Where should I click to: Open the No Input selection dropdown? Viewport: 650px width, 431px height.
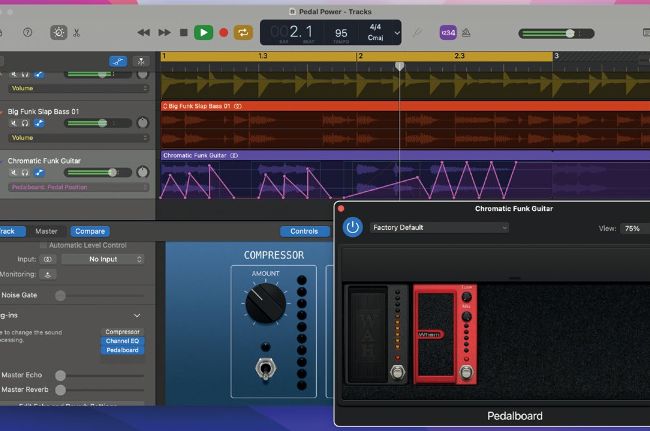(103, 259)
